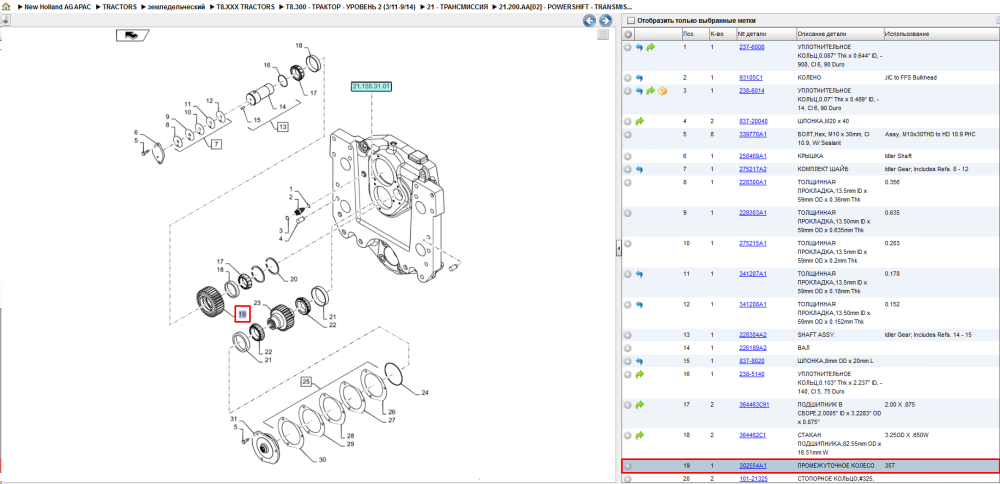Click the download icon under the breadcrumb
The height and width of the screenshot is (484, 1000).
tap(5, 20)
